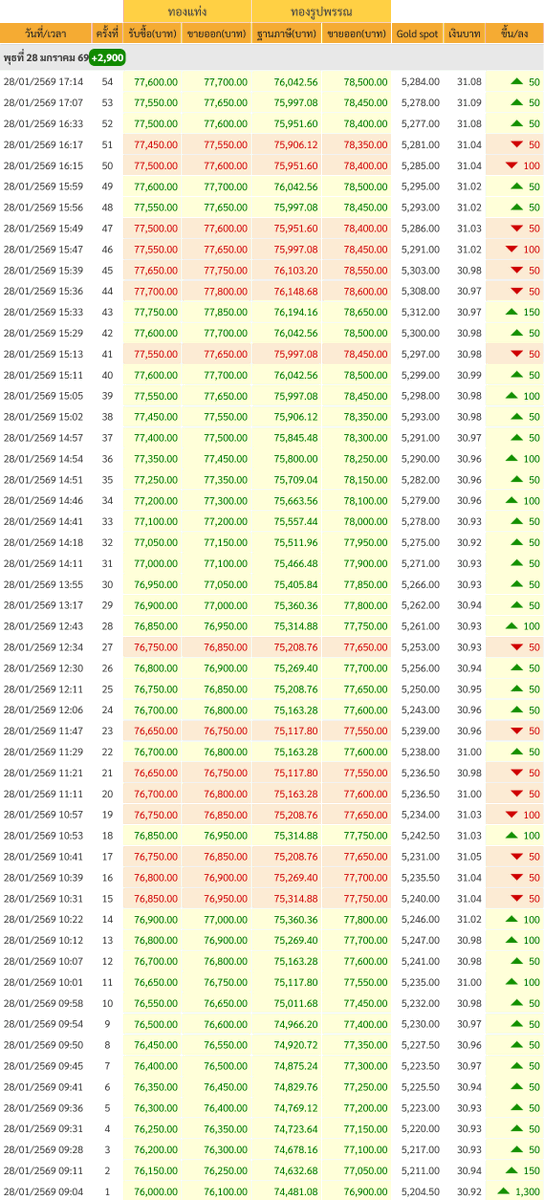Viewport: 544px width, 1200px height.
Task: Click timestamp 28/01/2569 17:07
Action: point(44,102)
